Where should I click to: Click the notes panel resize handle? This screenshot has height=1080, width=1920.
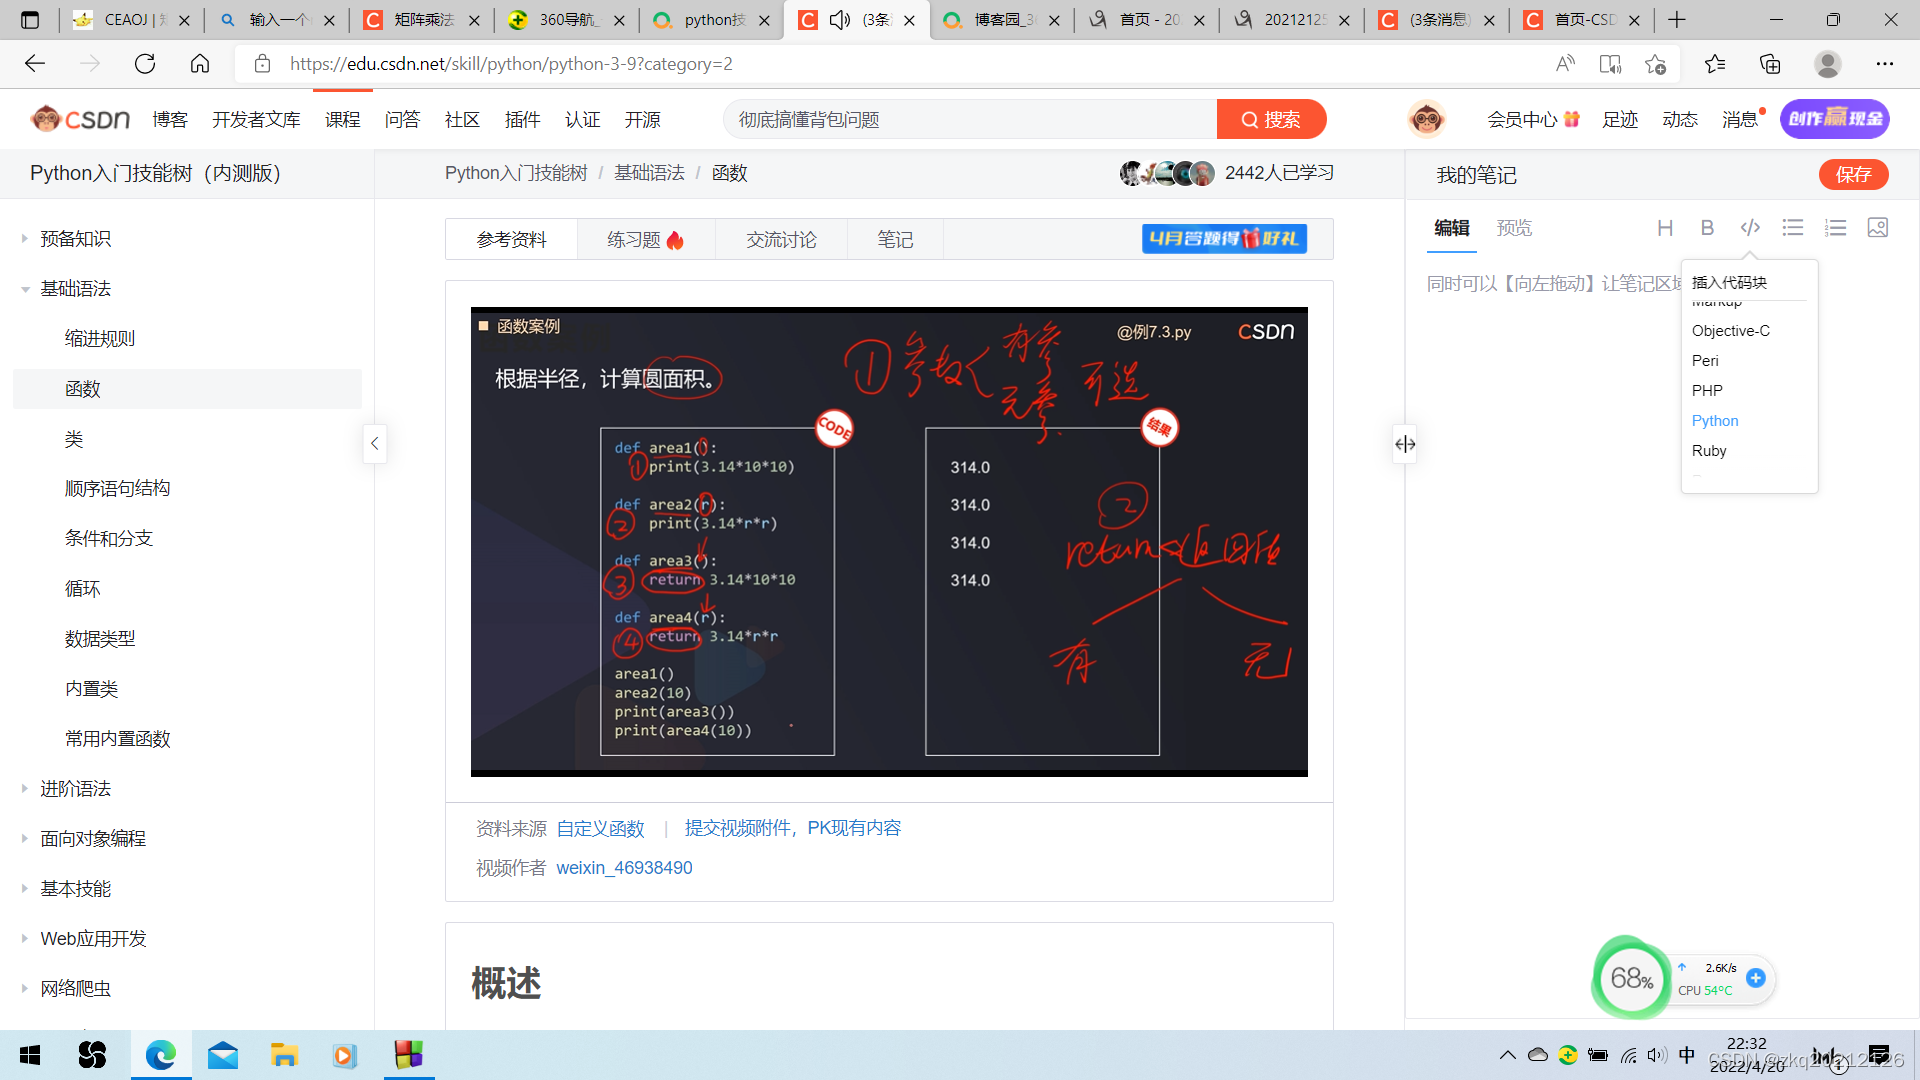pos(1405,444)
